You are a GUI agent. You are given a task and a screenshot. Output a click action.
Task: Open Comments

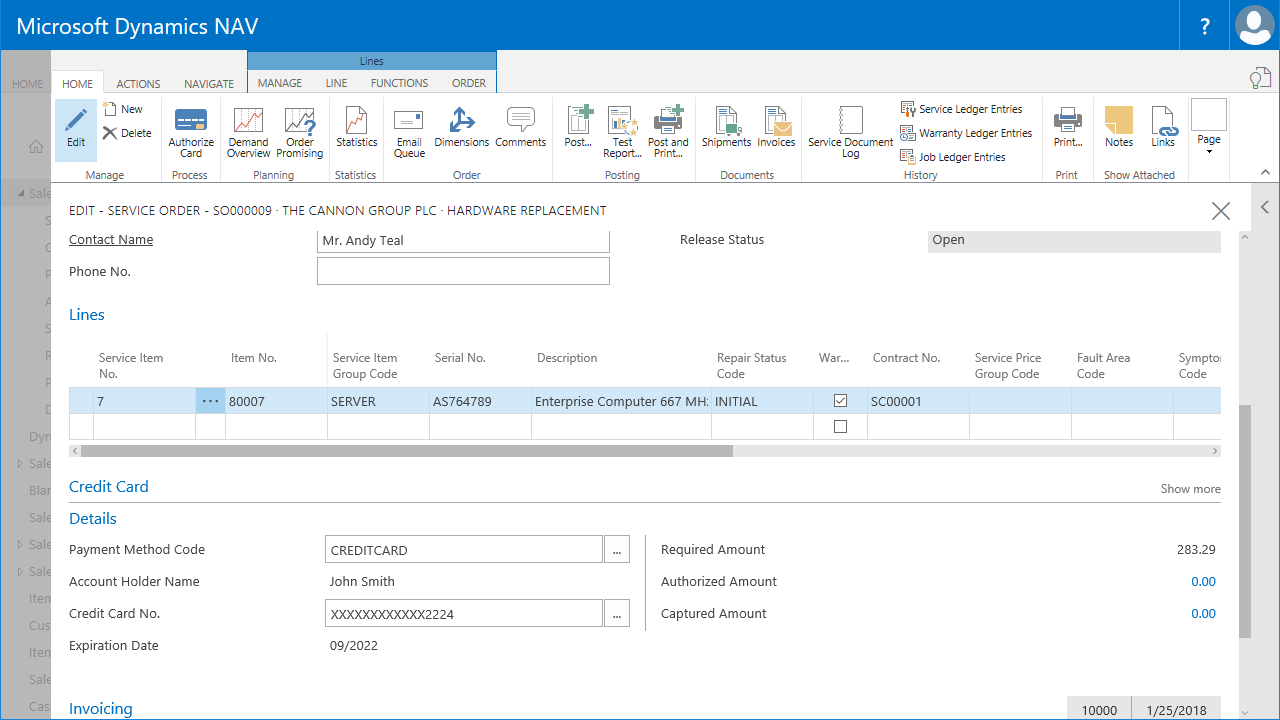(x=521, y=128)
